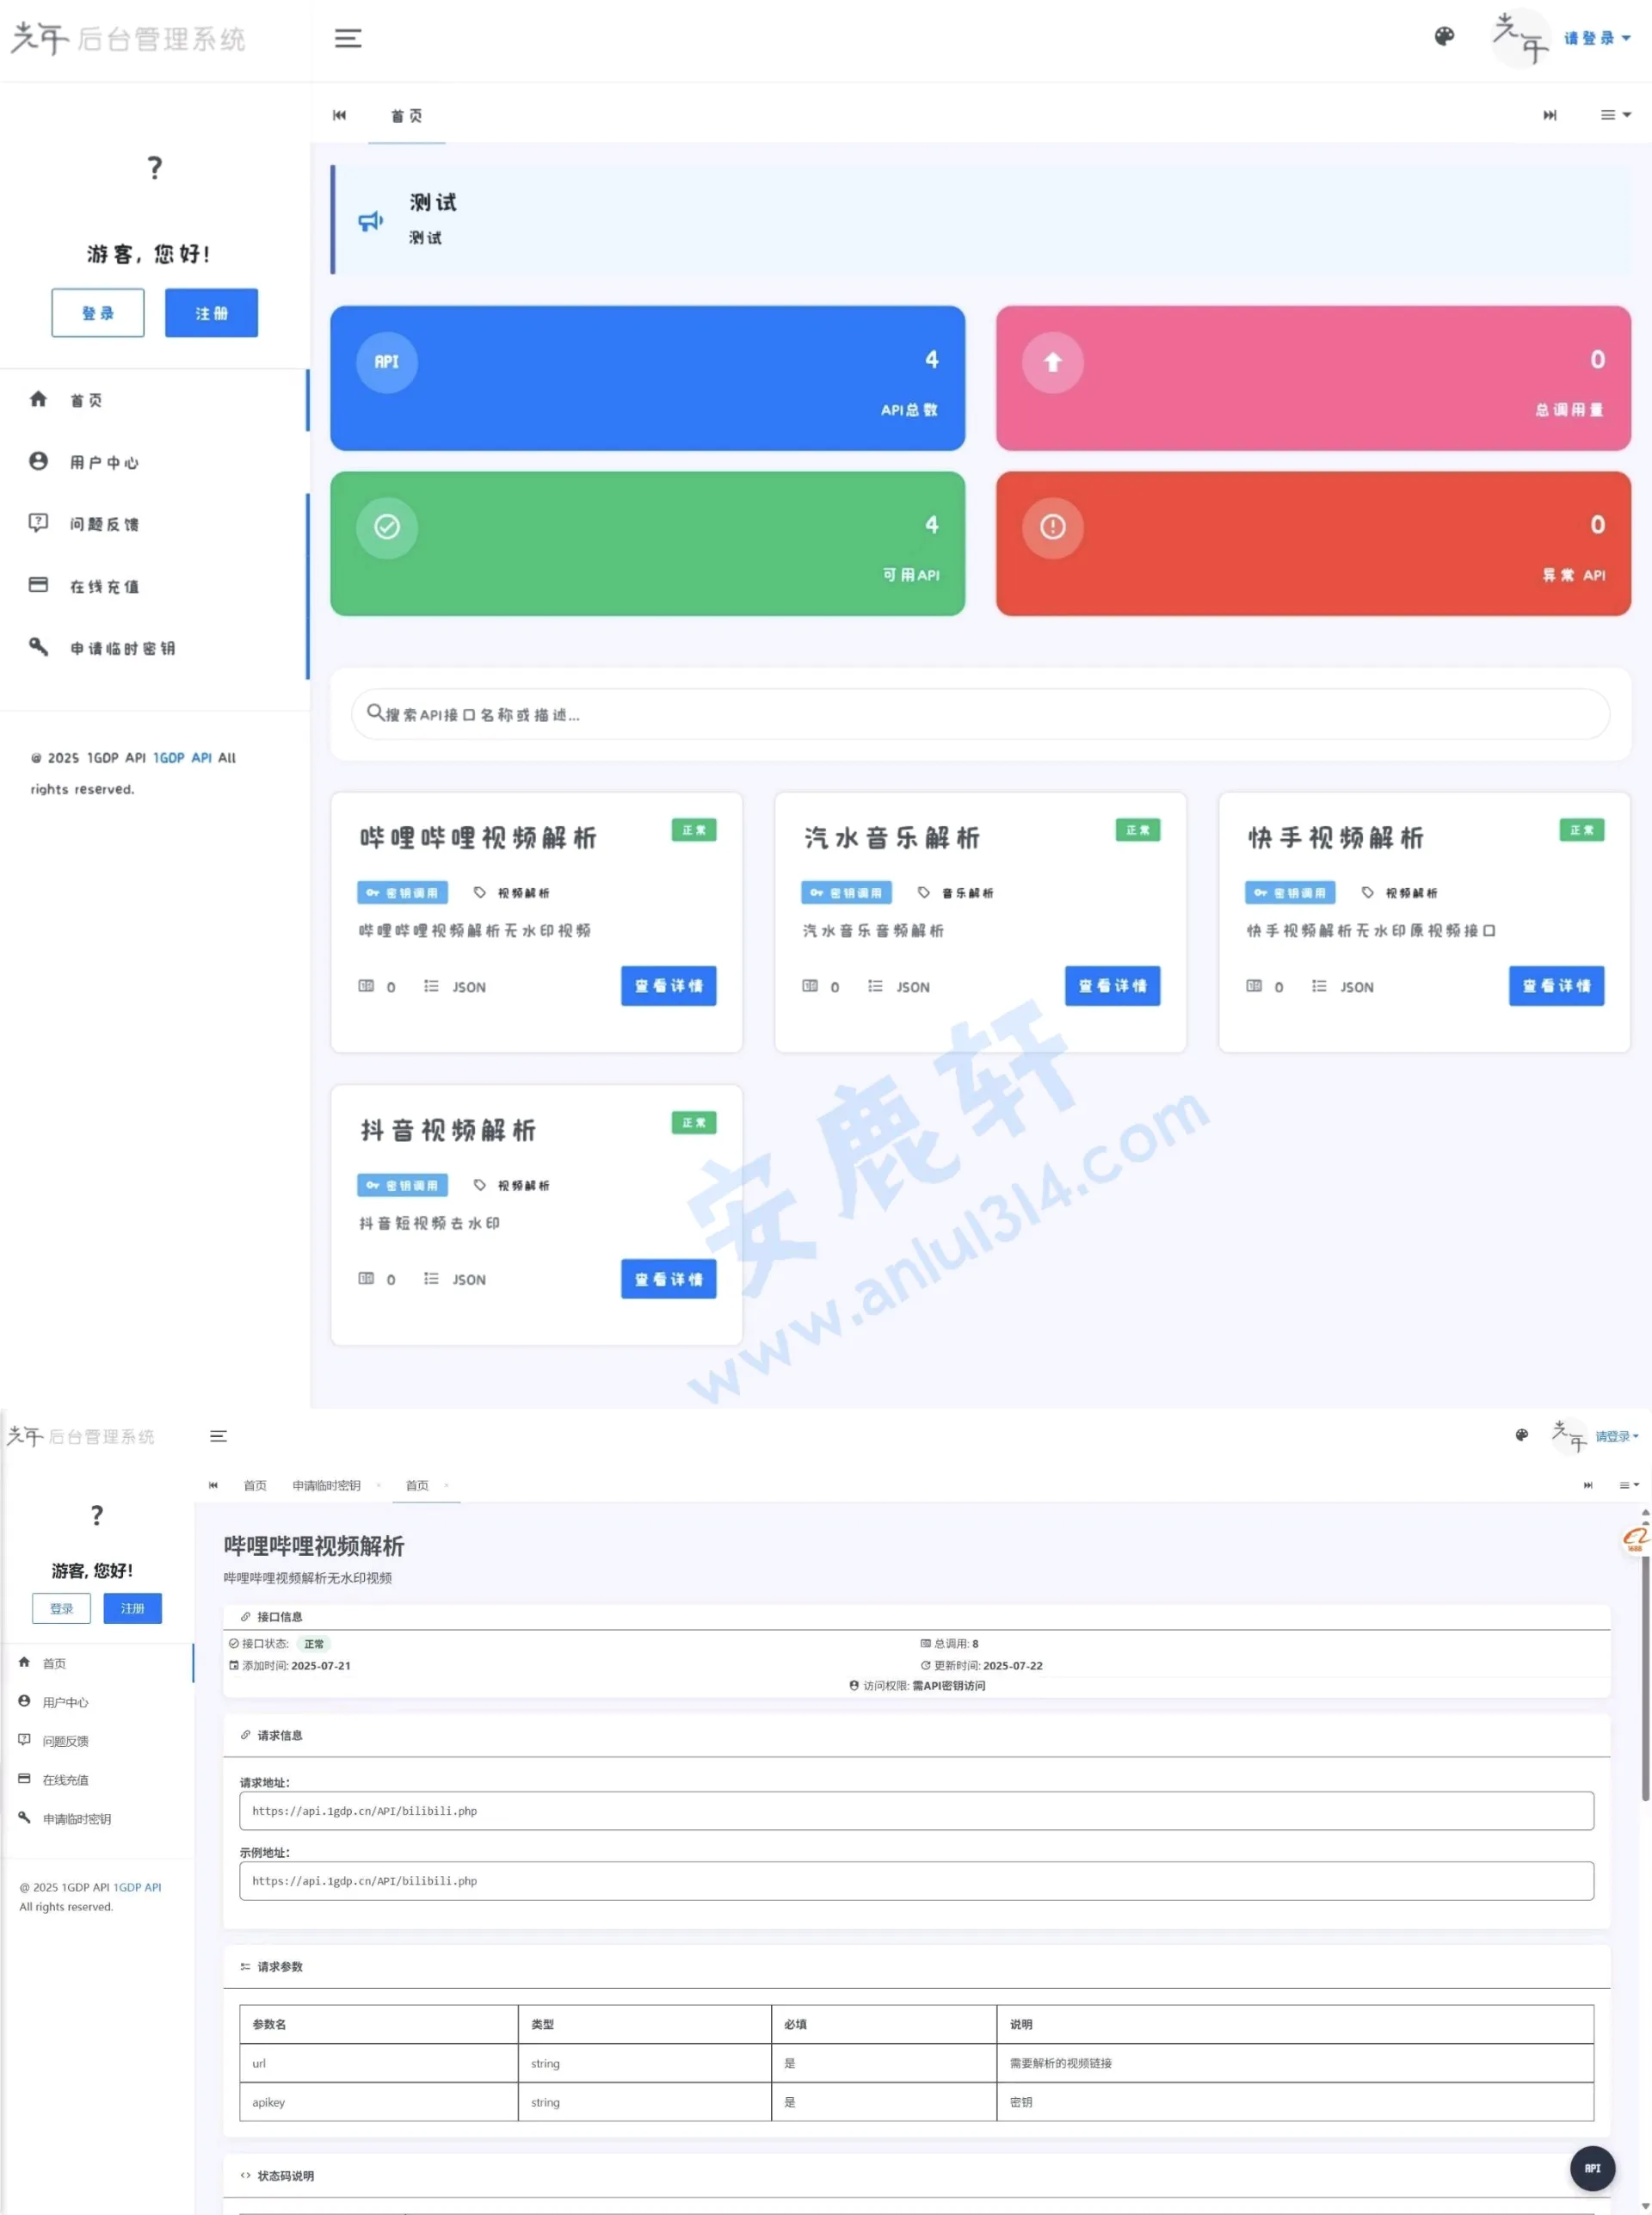The image size is (1652, 2215).
Task: Expand the 请登录 login dropdown
Action: coord(1596,38)
